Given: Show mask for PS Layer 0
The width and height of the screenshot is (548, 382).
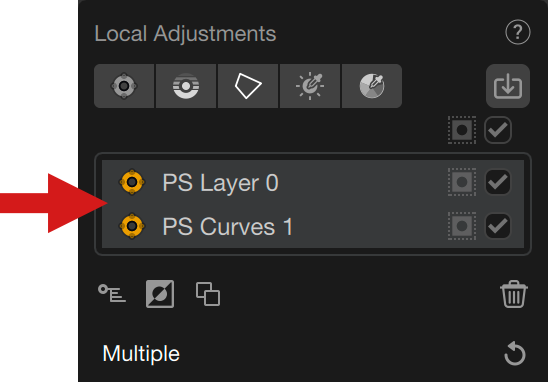Looking at the screenshot, I should point(462,182).
